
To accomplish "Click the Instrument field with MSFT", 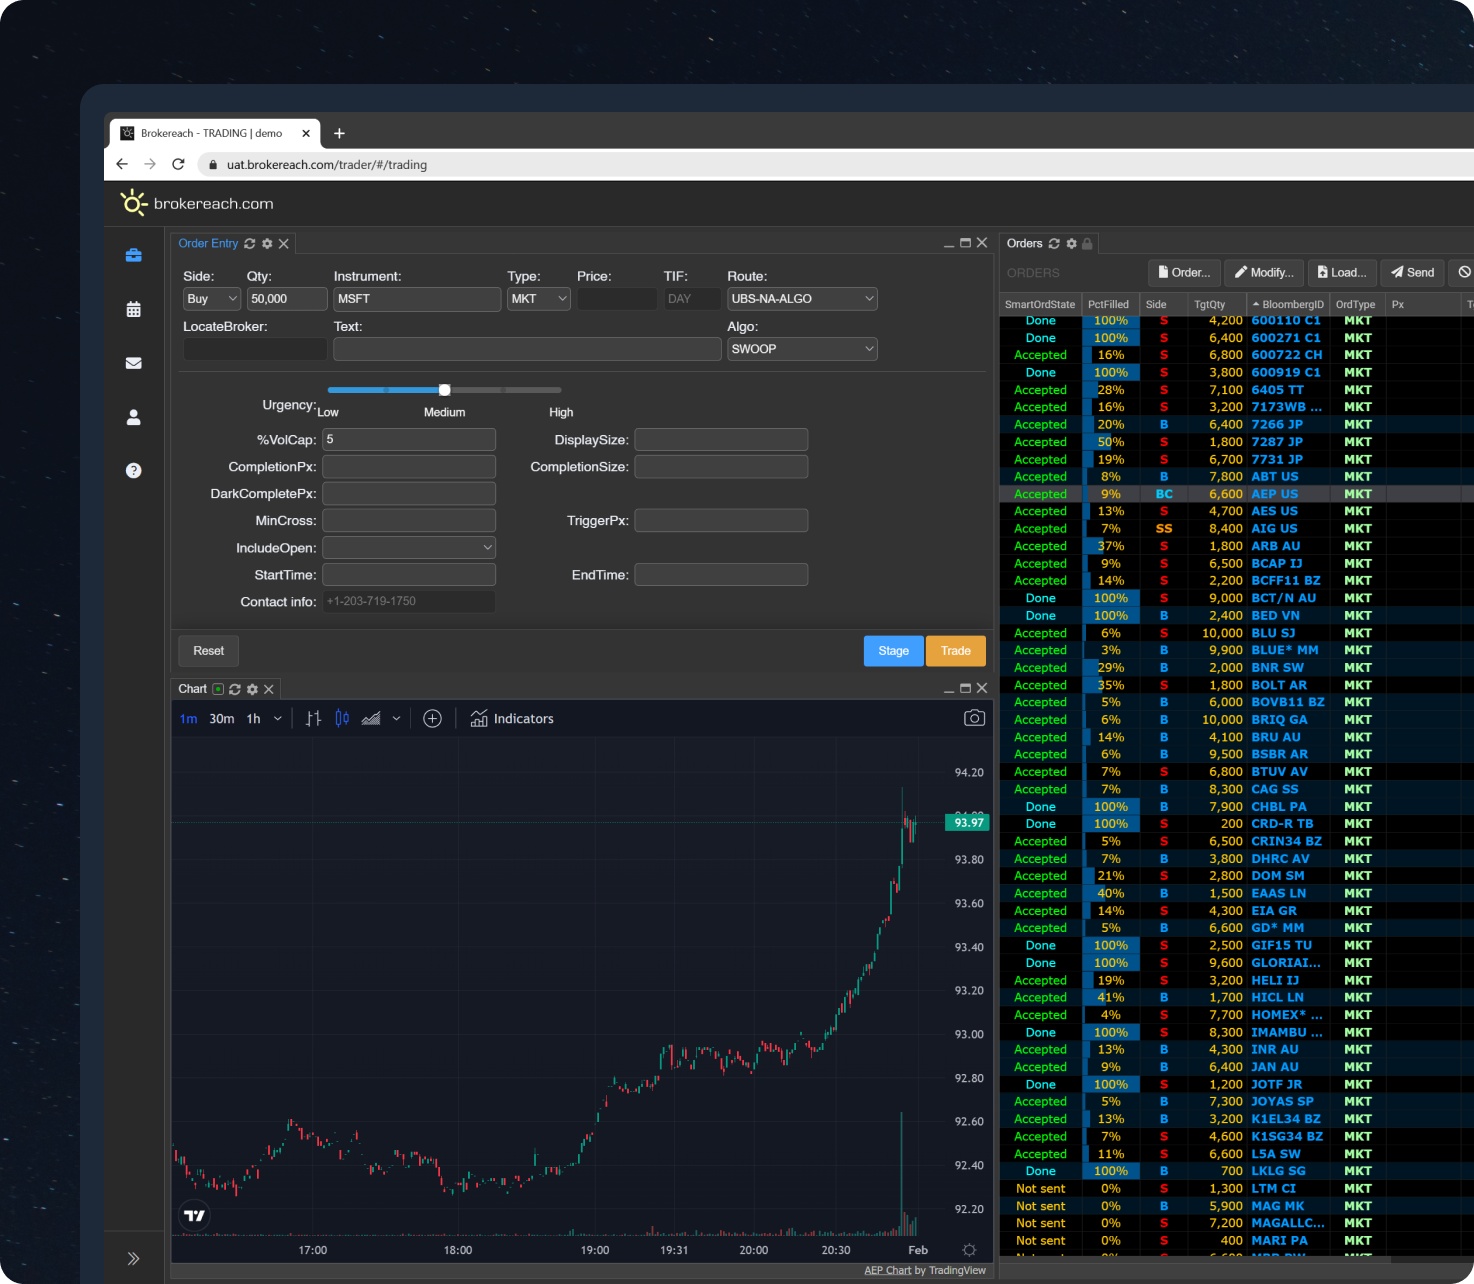I will [x=417, y=299].
